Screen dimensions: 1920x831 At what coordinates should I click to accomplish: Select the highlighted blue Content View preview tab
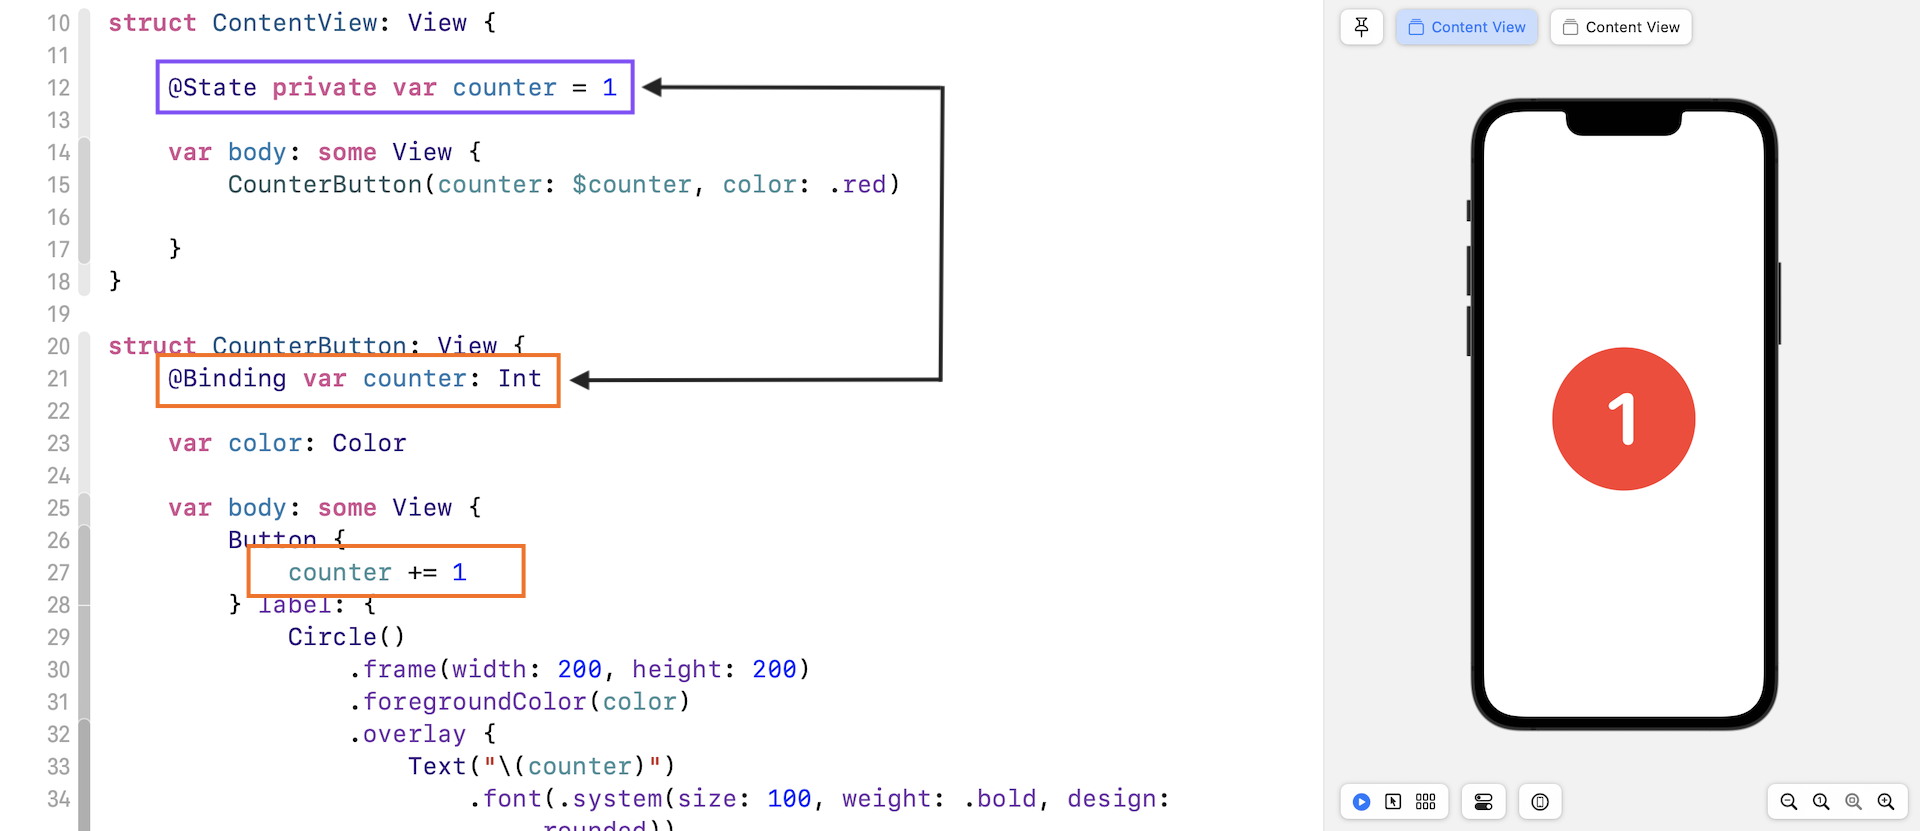[x=1466, y=27]
